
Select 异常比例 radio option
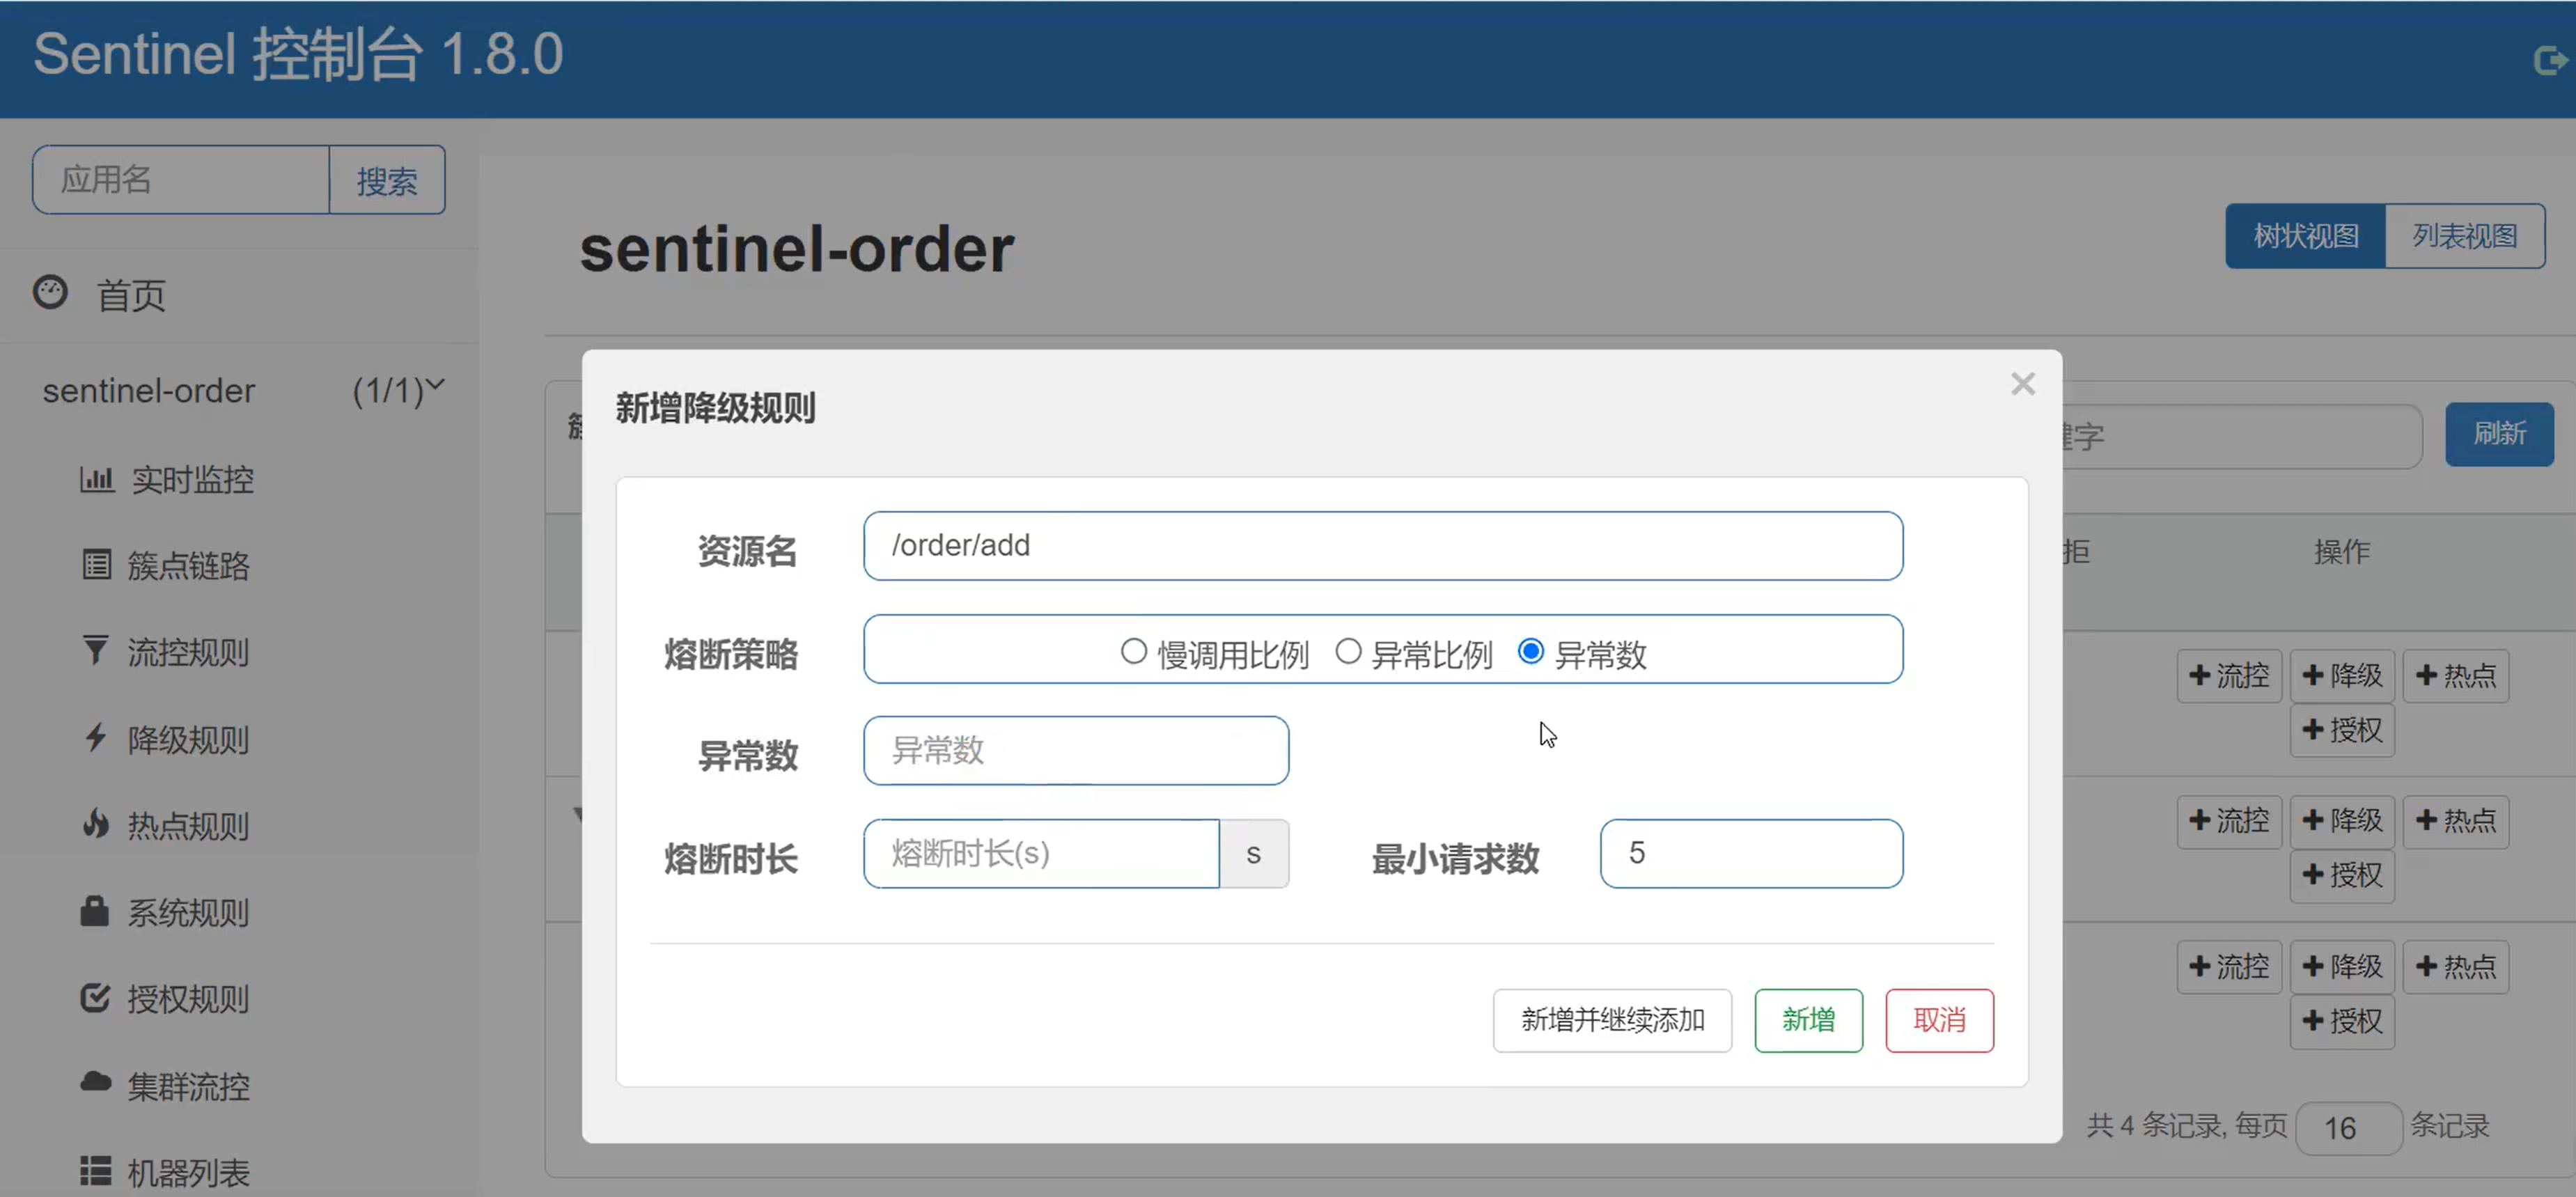(x=1348, y=652)
